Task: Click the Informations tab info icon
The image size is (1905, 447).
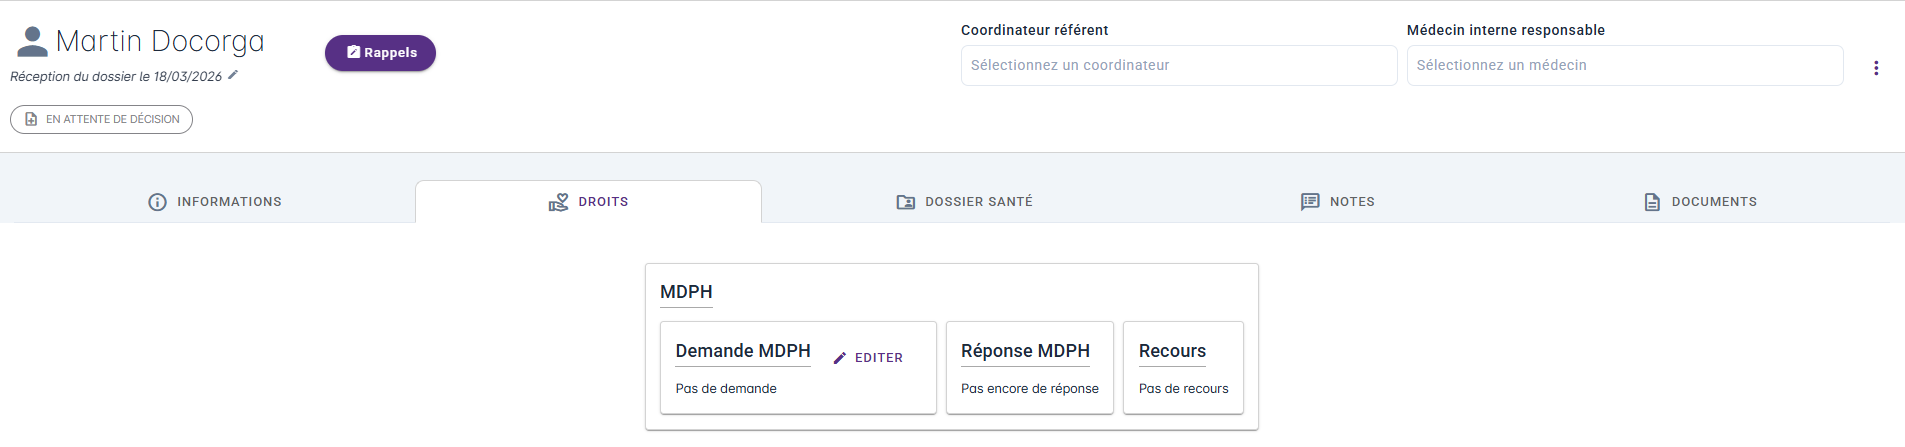Action: pos(157,202)
